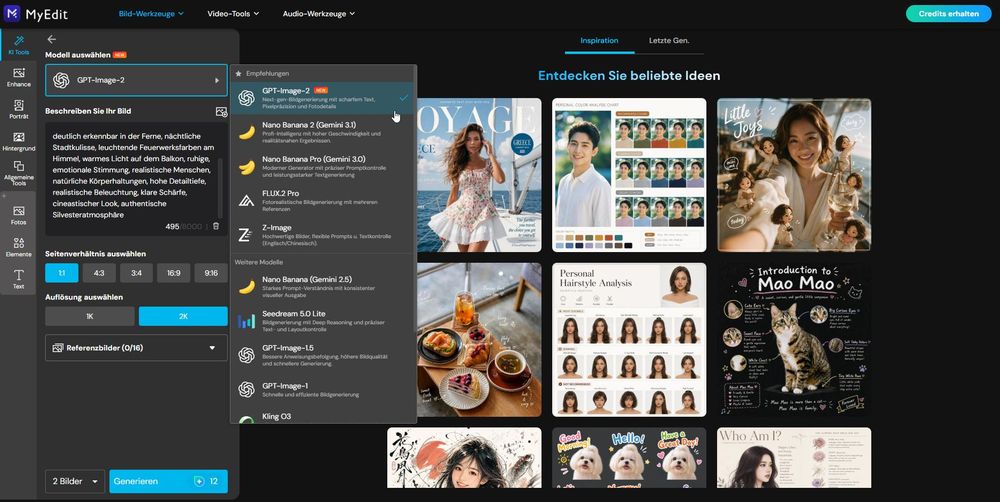The width and height of the screenshot is (1000, 502).
Task: Select Nano Banana Pro (Gemini 3.0) model
Action: pyautogui.click(x=323, y=167)
